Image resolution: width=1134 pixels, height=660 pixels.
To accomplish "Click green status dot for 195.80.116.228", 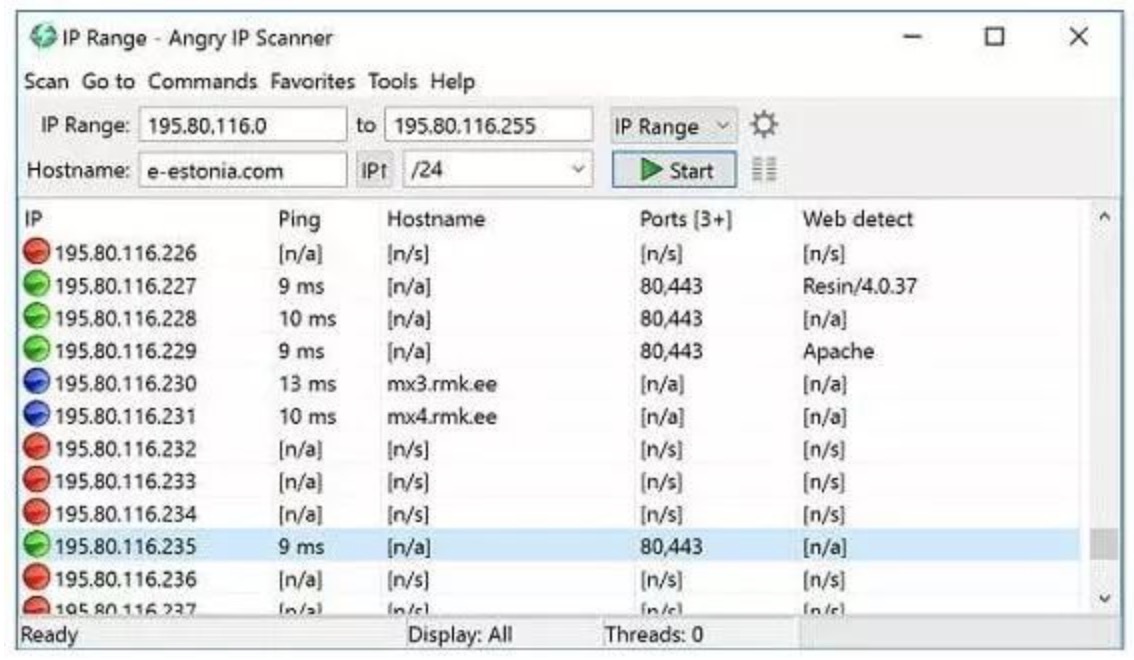I will (36, 317).
